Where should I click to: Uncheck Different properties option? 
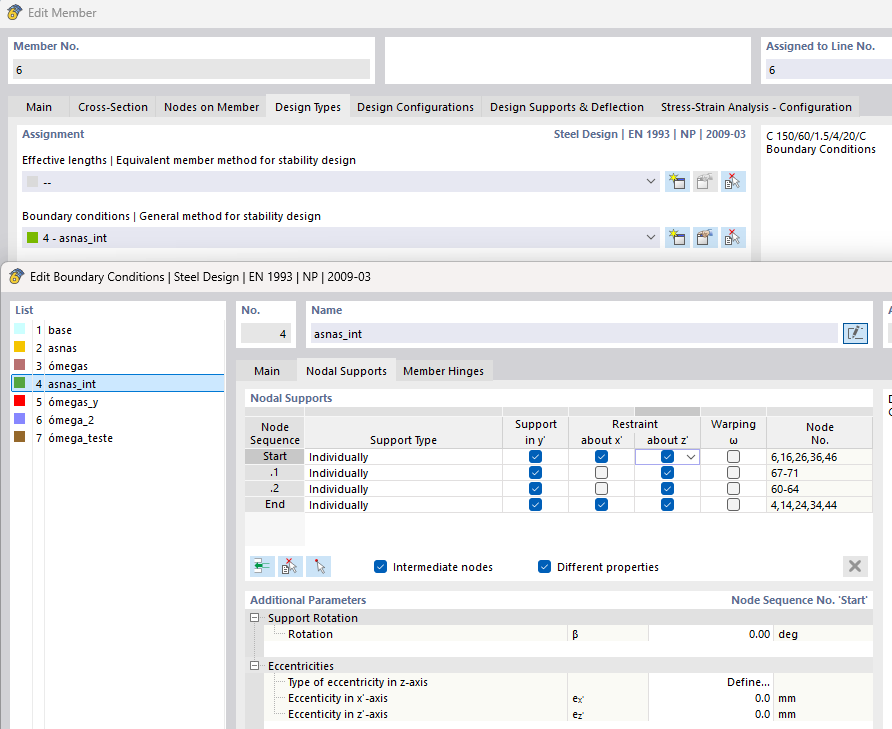coord(545,567)
